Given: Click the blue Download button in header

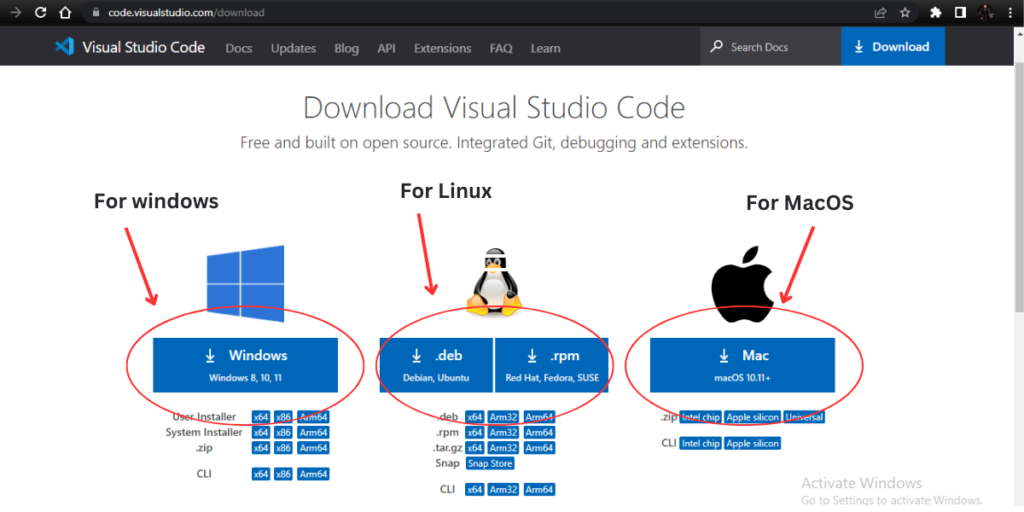Looking at the screenshot, I should point(893,46).
